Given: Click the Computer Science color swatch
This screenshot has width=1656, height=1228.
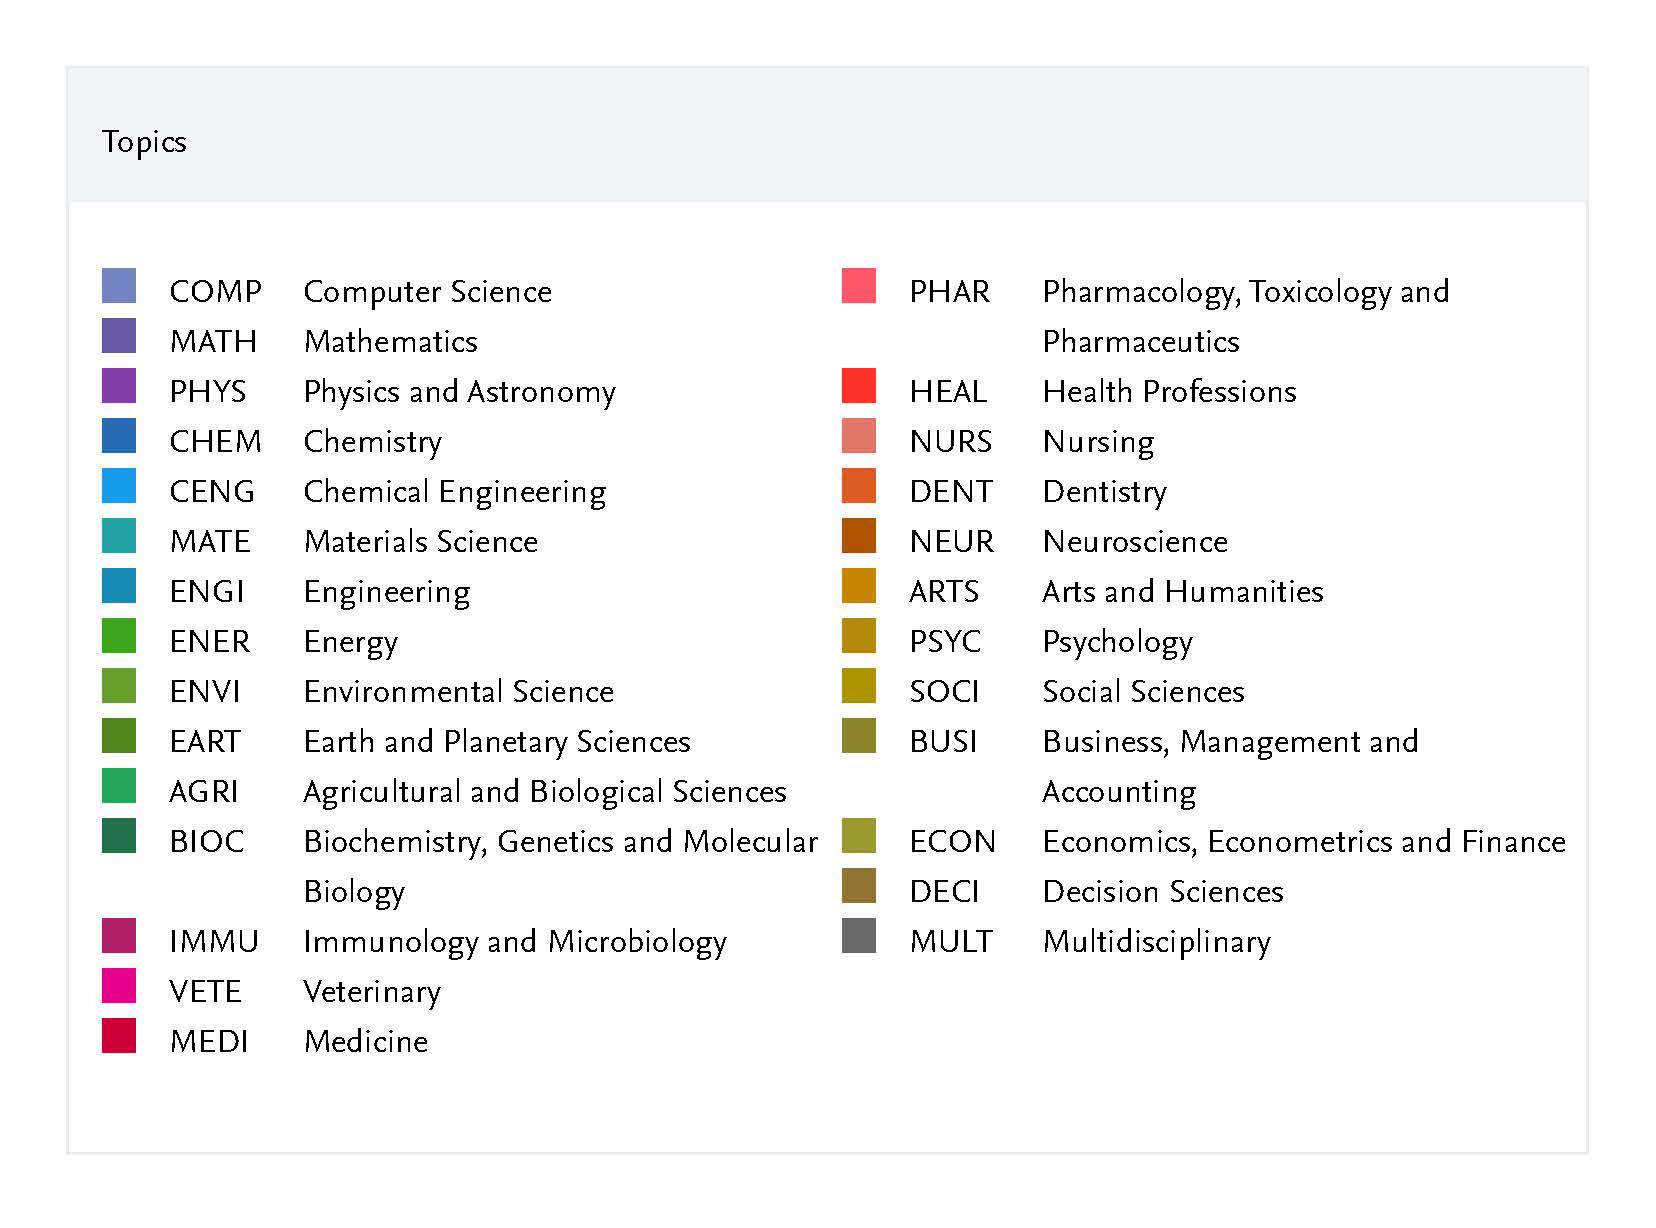Looking at the screenshot, I should pos(119,286).
